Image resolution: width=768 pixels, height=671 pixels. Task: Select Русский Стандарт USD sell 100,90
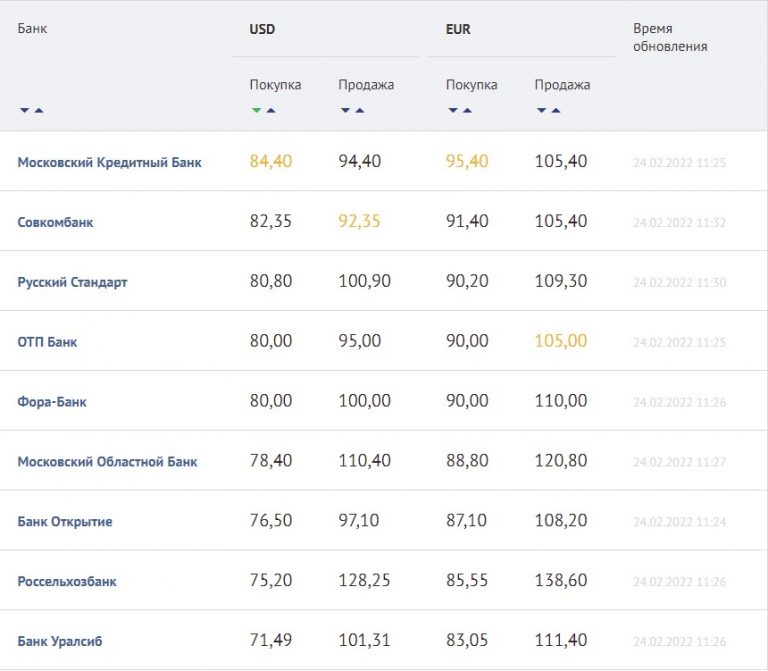[x=364, y=281]
